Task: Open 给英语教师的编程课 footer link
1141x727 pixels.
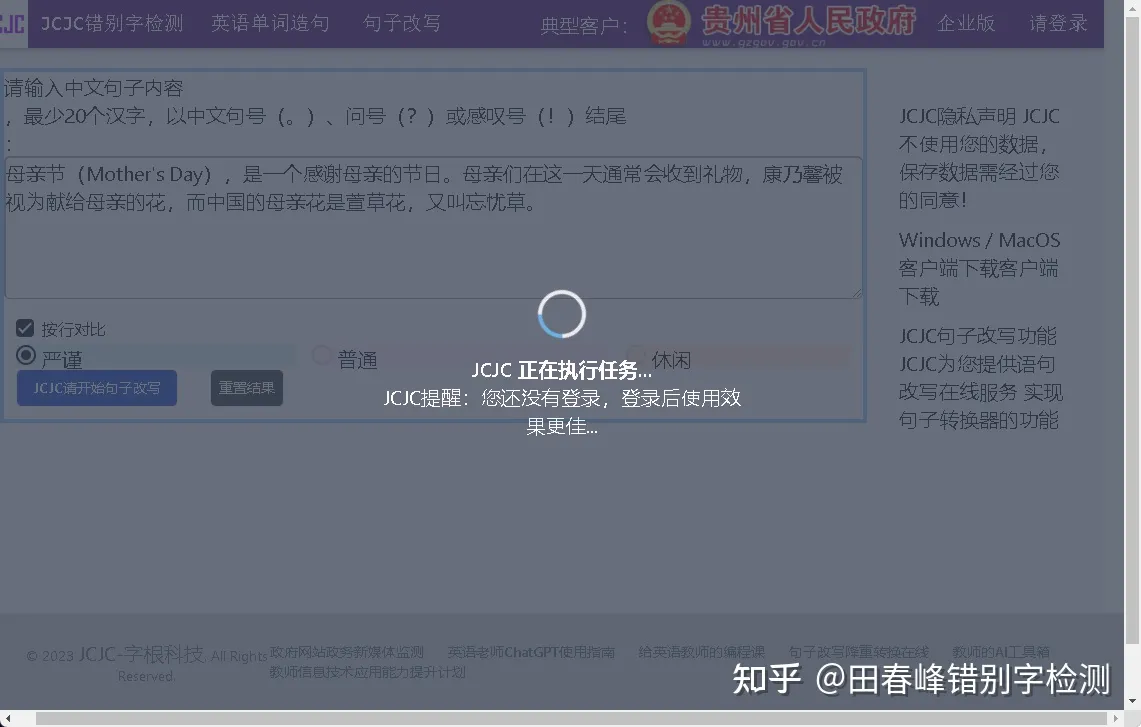Action: point(701,652)
